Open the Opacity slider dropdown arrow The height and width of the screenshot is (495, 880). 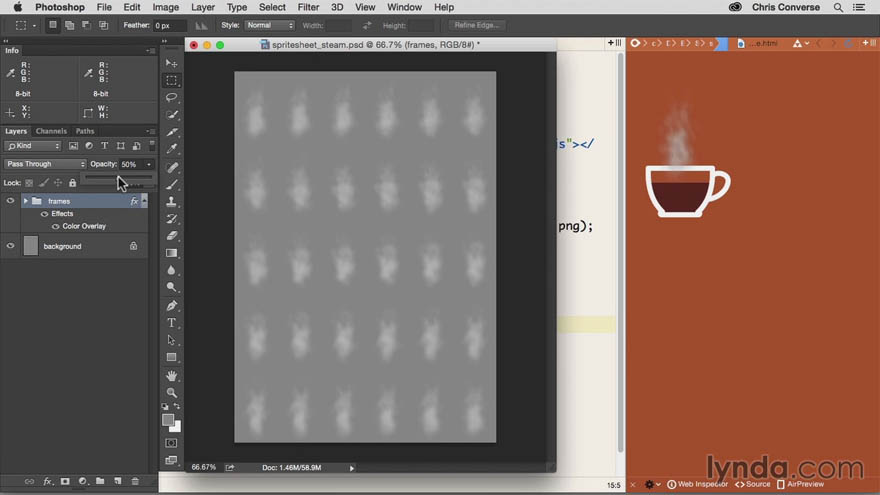coord(149,164)
